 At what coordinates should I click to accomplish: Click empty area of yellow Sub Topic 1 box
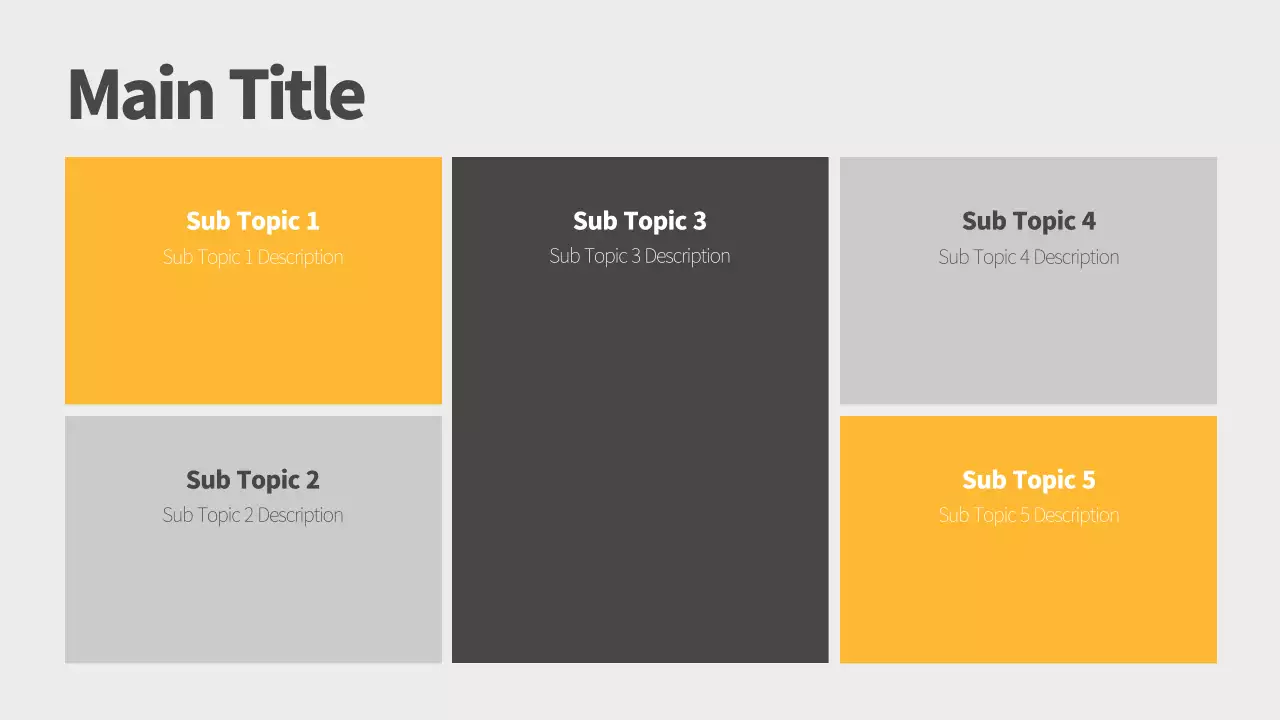coord(253,340)
